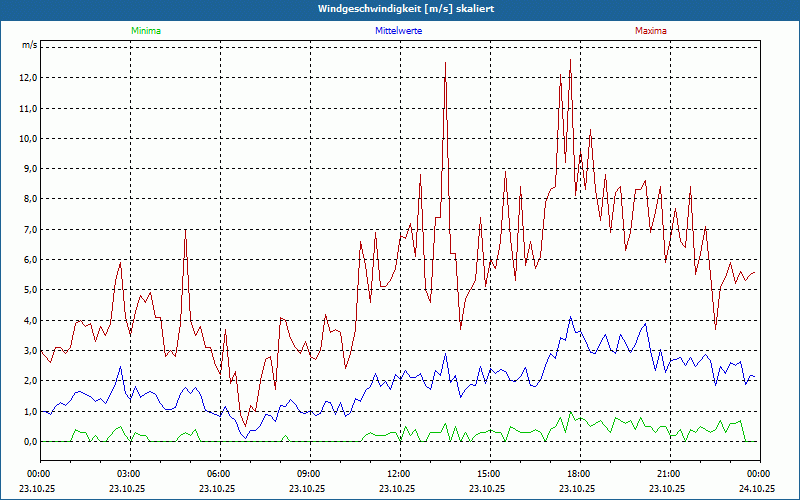
Task: Click the red Maxima peak of 7,0 before 06:00
Action: (x=185, y=231)
